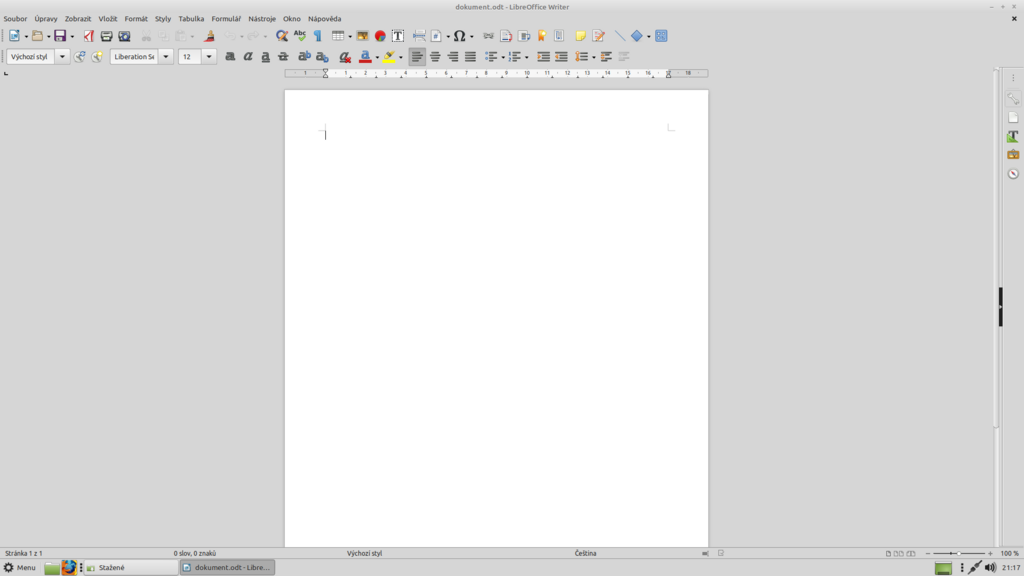1024x576 pixels.
Task: Open the Vložit menu
Action: click(108, 19)
